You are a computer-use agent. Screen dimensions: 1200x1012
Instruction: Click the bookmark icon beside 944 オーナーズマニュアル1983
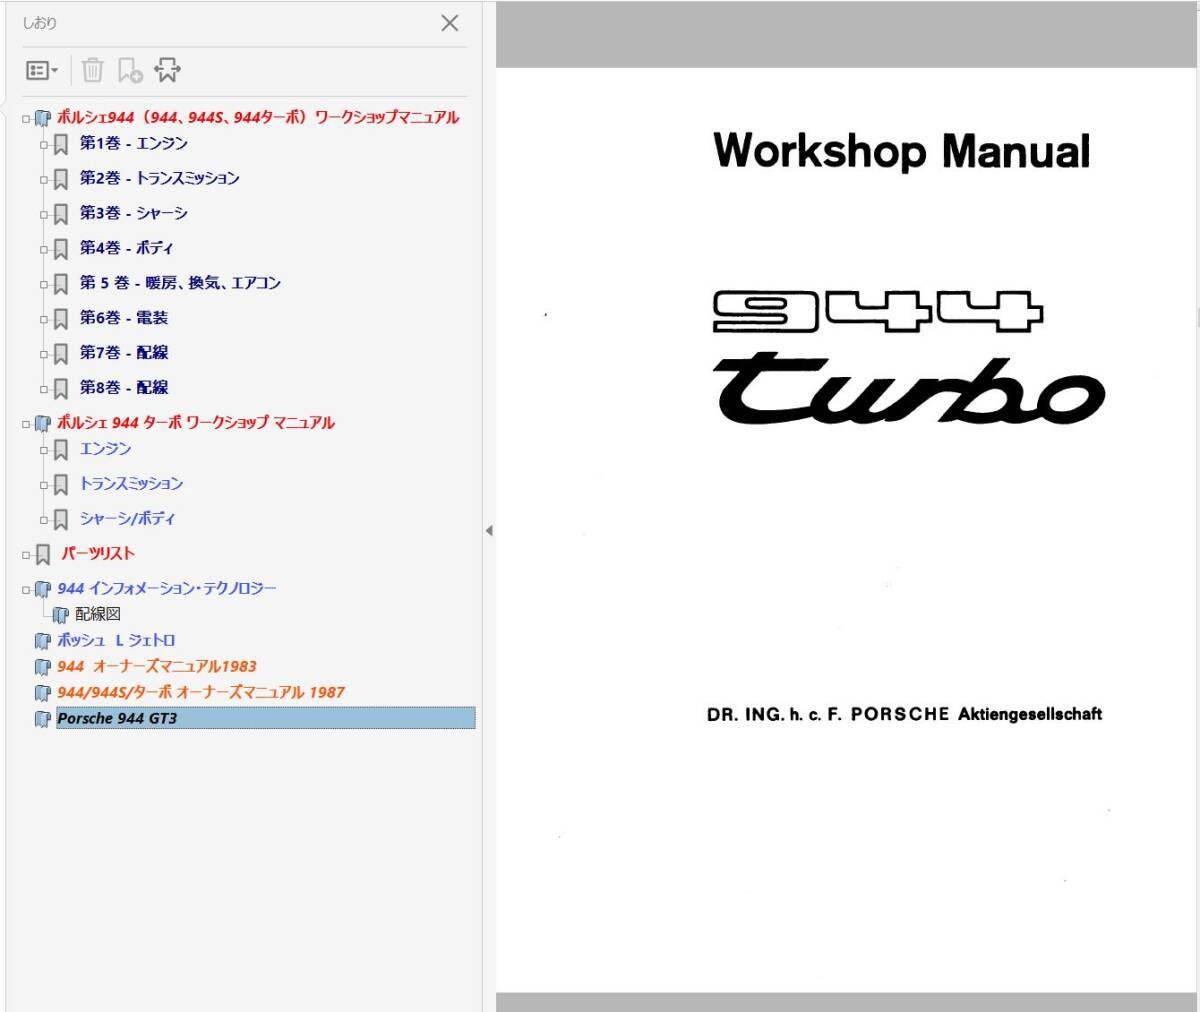[x=42, y=667]
